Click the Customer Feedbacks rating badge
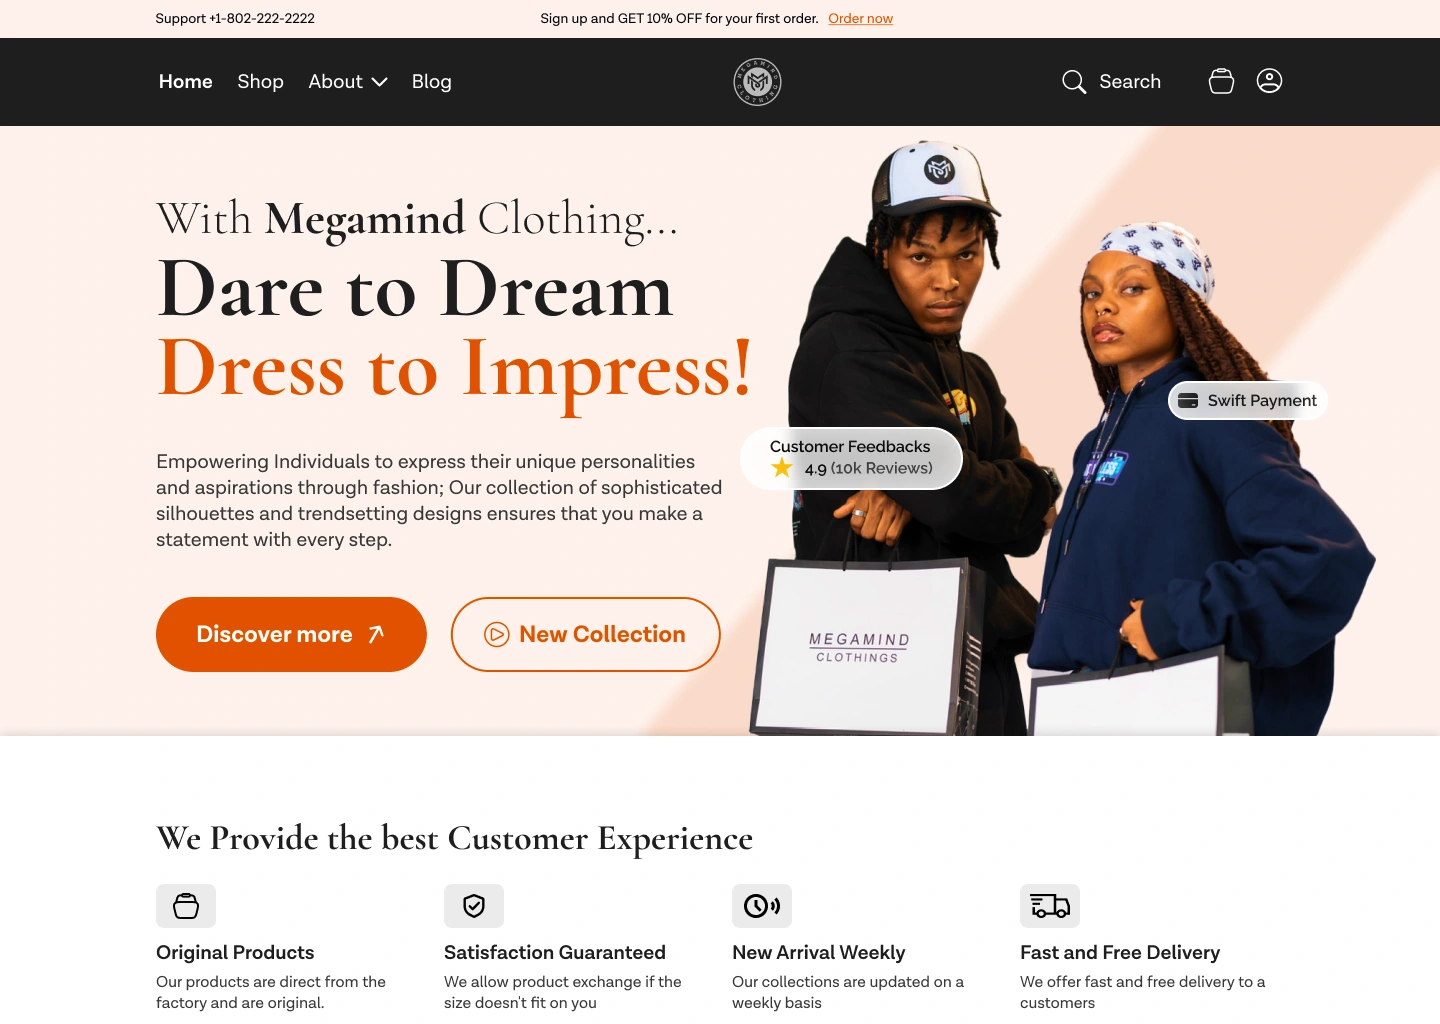Viewport: 1440px width, 1024px height. (851, 458)
